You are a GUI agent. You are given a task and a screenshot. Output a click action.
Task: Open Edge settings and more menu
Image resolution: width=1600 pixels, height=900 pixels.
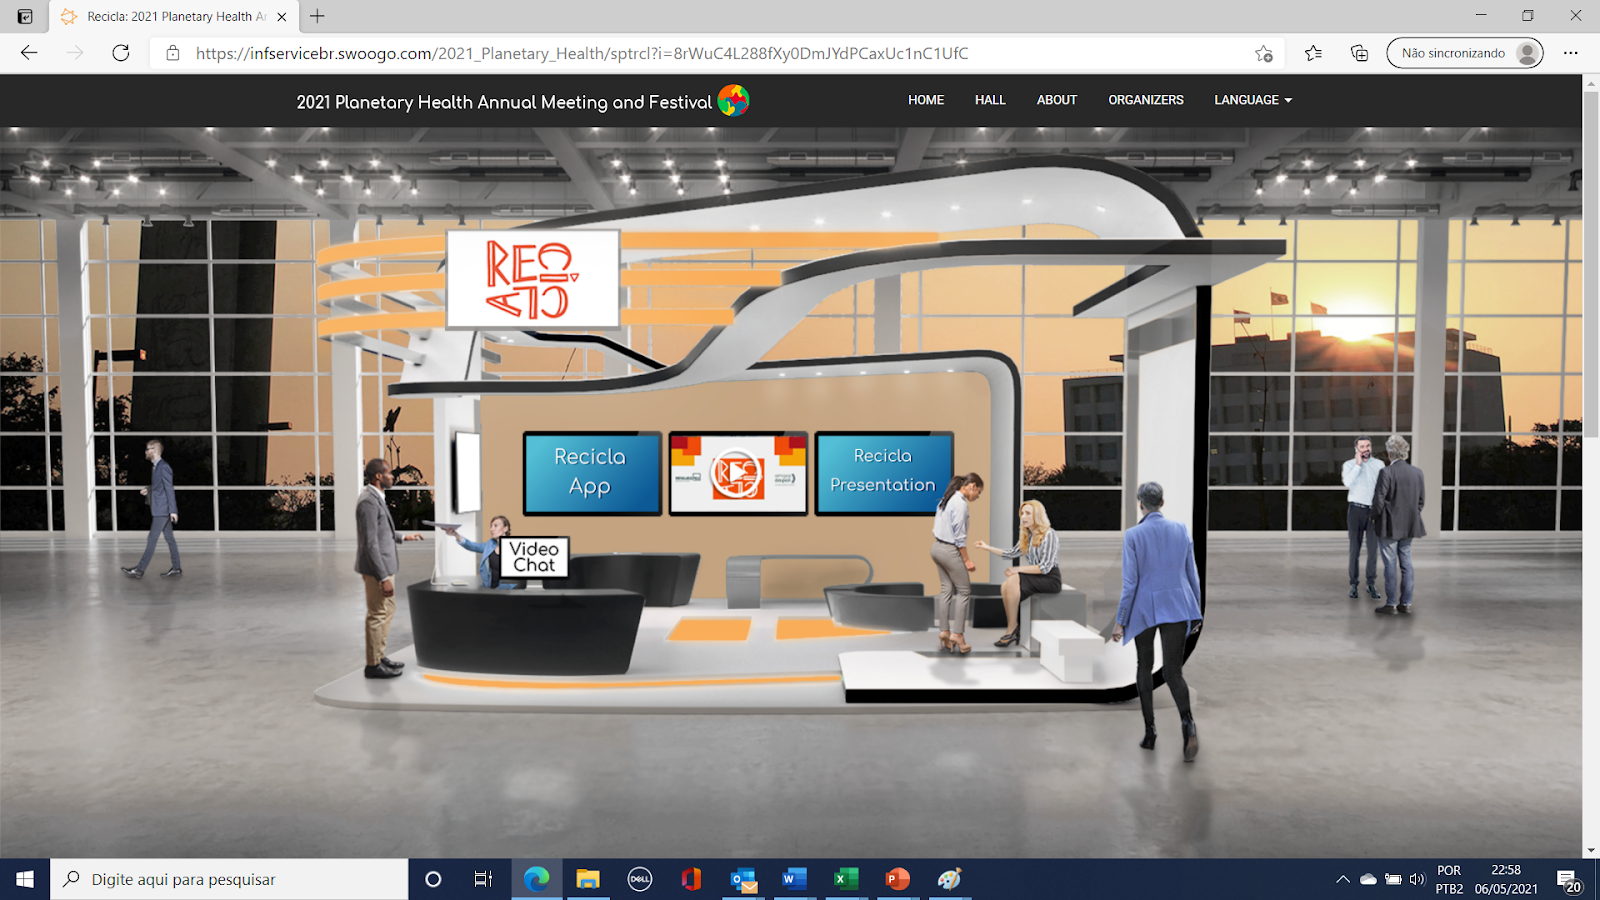pyautogui.click(x=1571, y=53)
